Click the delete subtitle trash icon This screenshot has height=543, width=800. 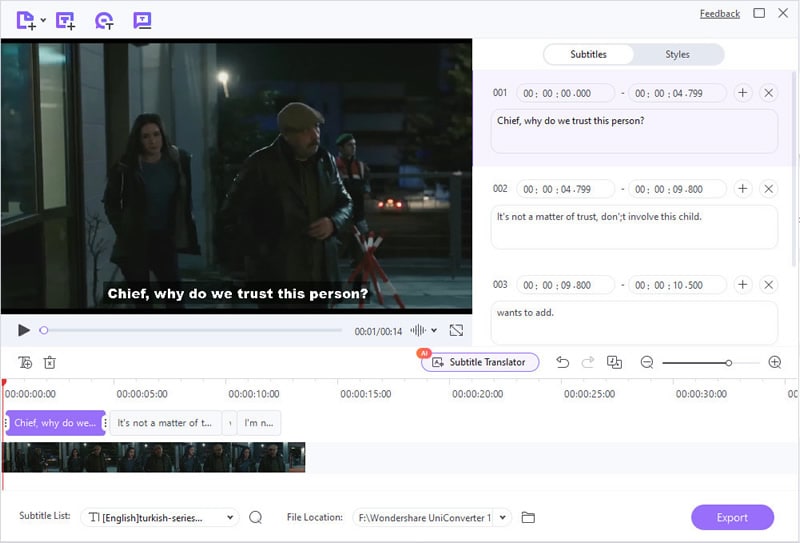click(x=49, y=362)
